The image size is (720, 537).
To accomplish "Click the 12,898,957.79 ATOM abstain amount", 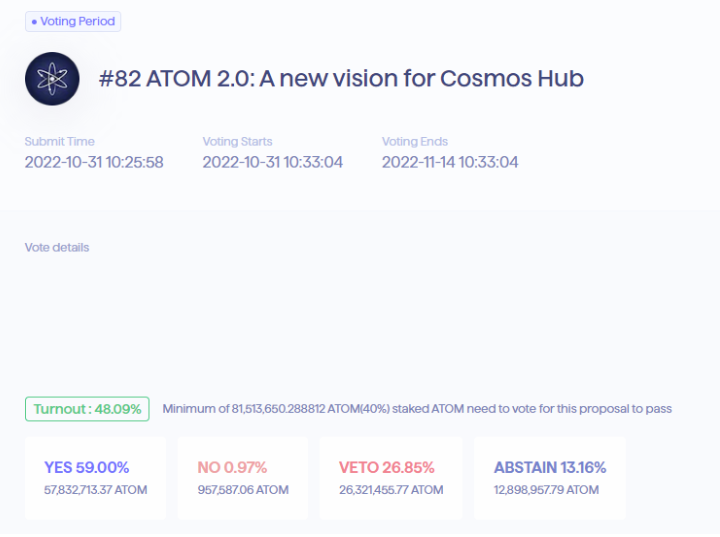I will point(546,490).
